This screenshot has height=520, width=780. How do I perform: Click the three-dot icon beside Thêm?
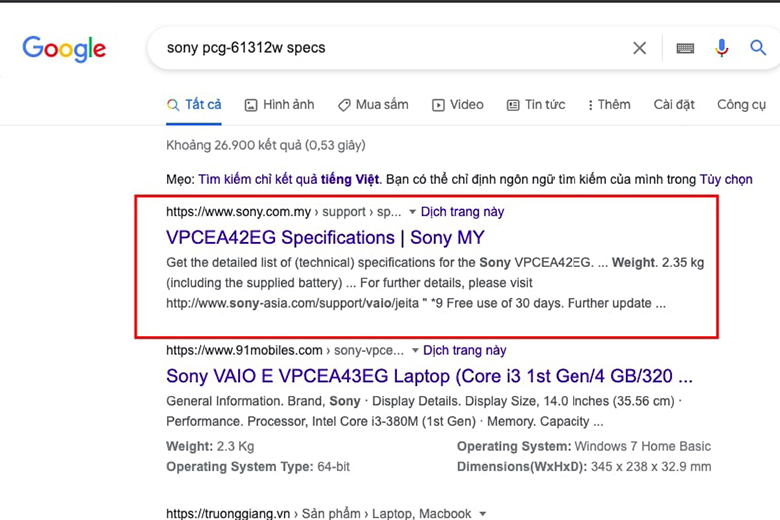[x=590, y=105]
